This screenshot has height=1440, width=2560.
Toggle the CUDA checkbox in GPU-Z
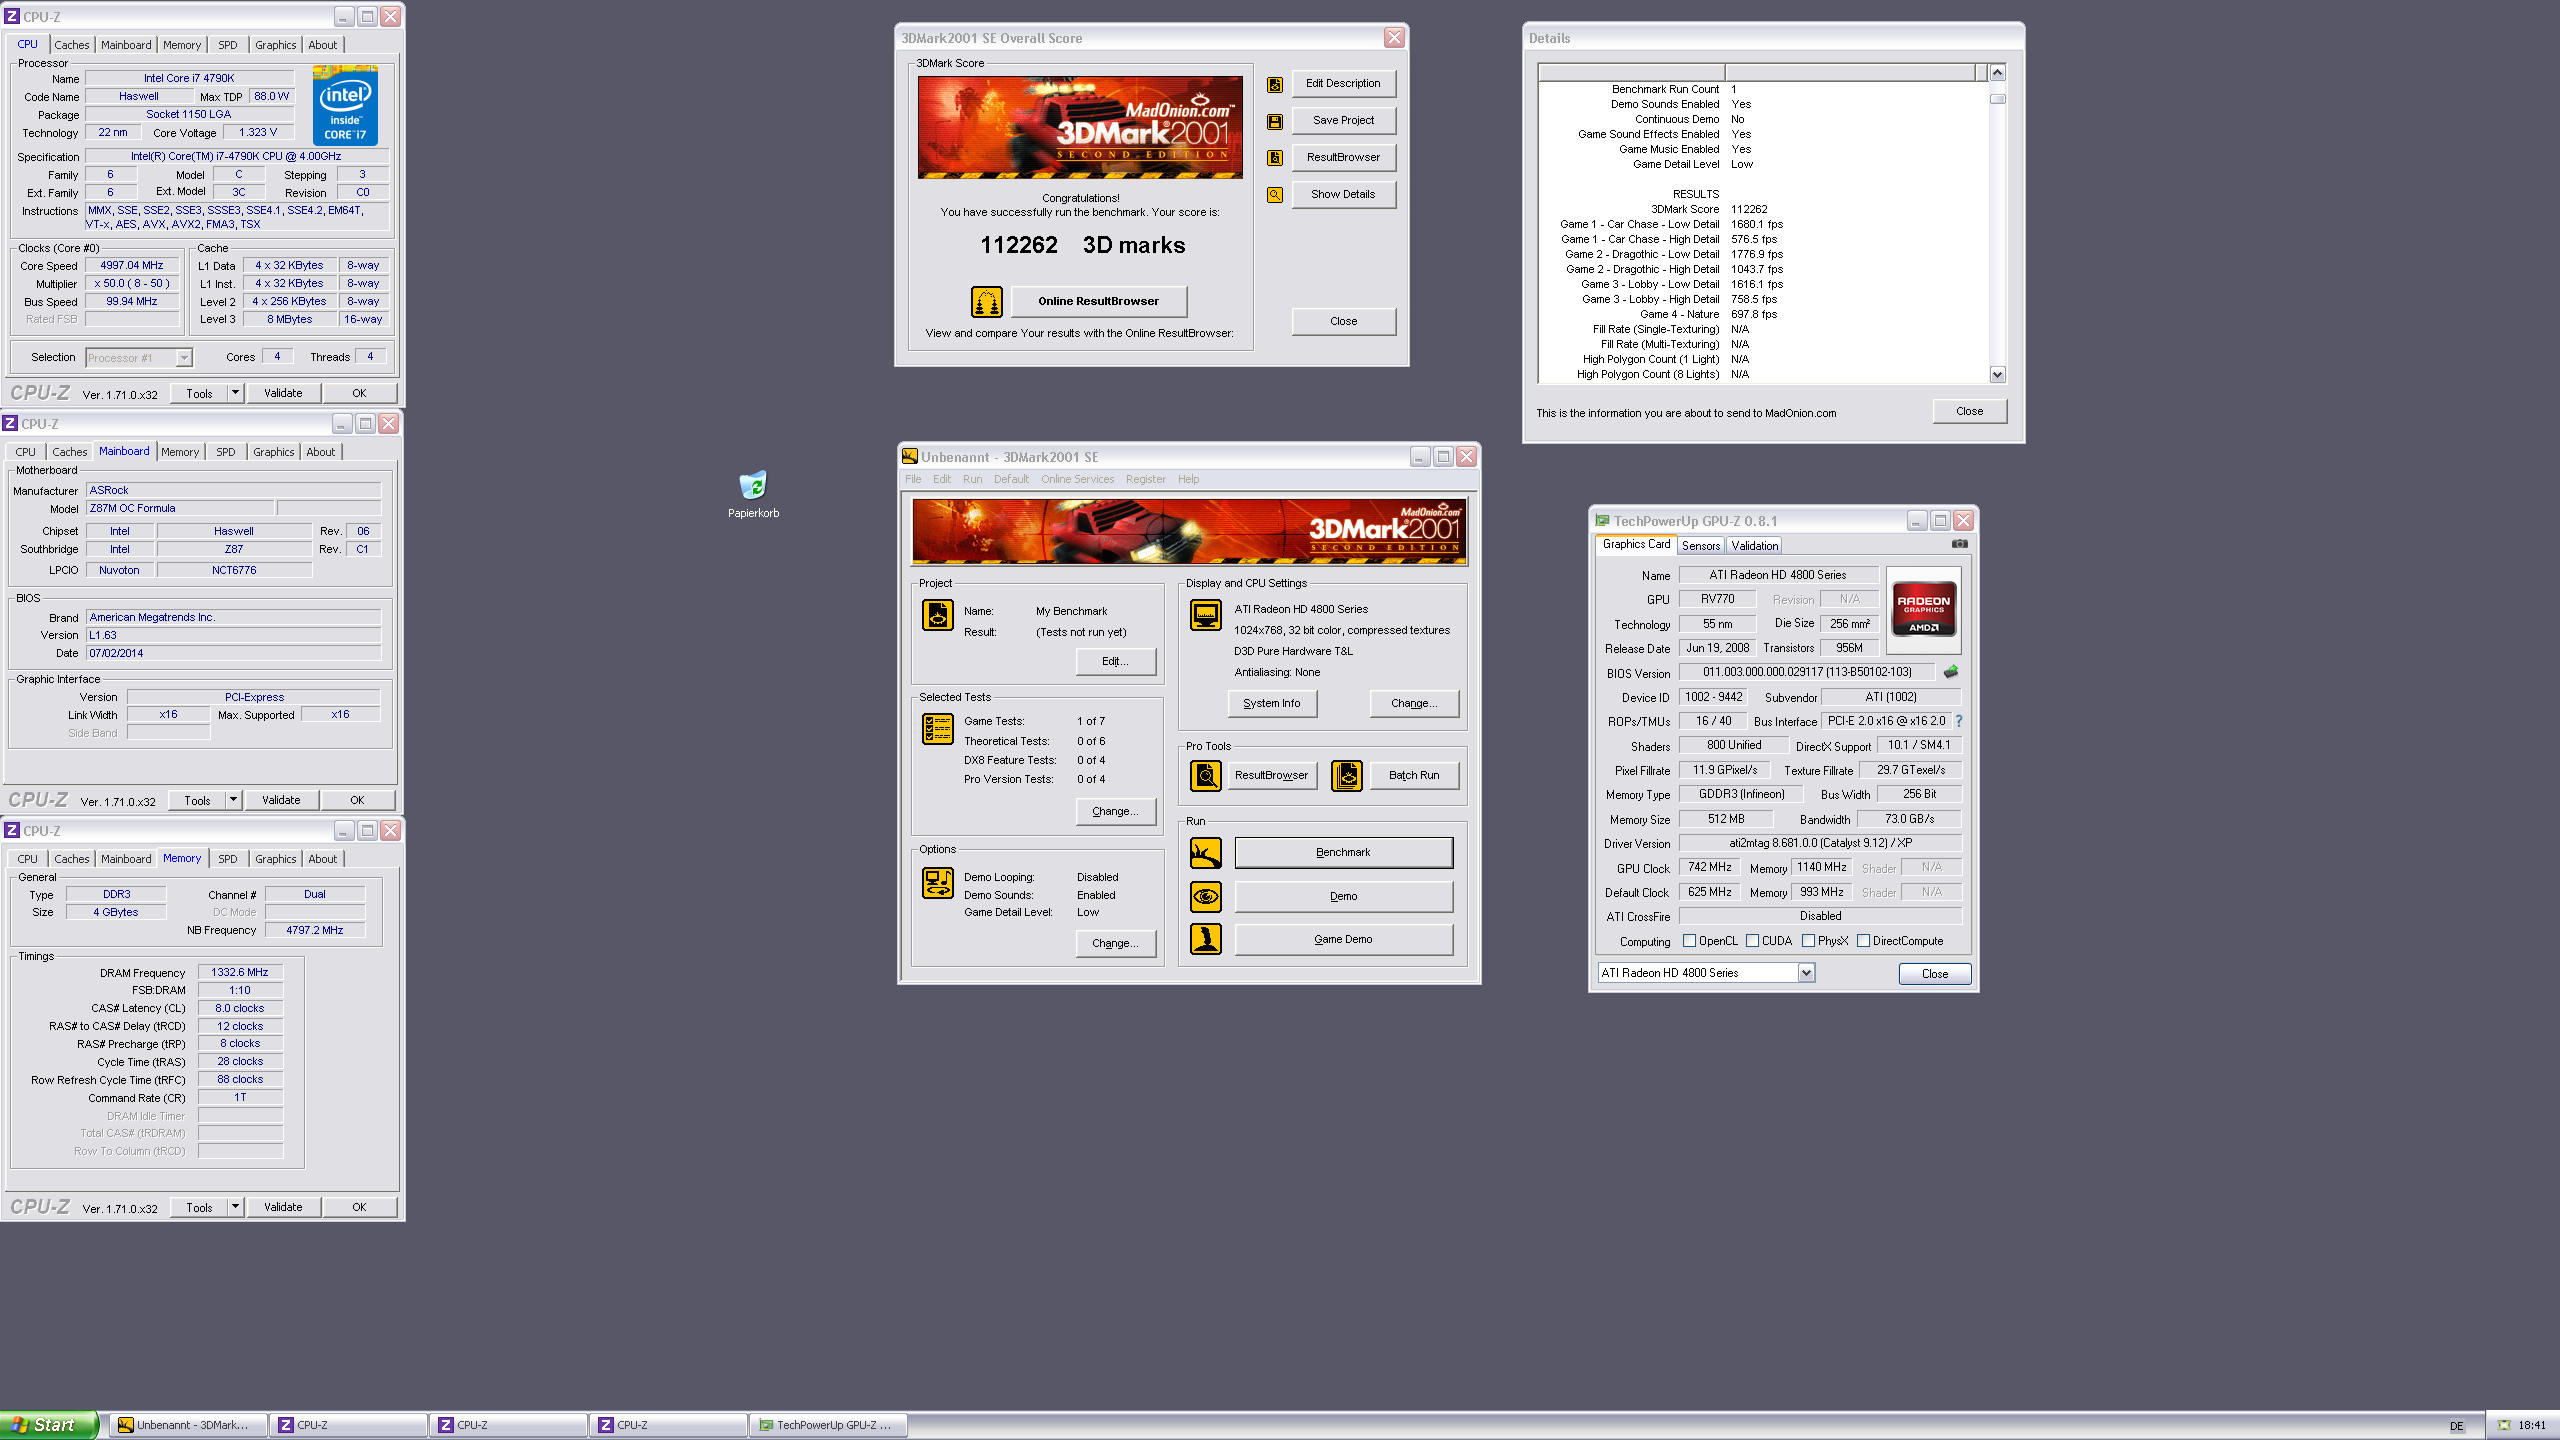click(x=1752, y=941)
